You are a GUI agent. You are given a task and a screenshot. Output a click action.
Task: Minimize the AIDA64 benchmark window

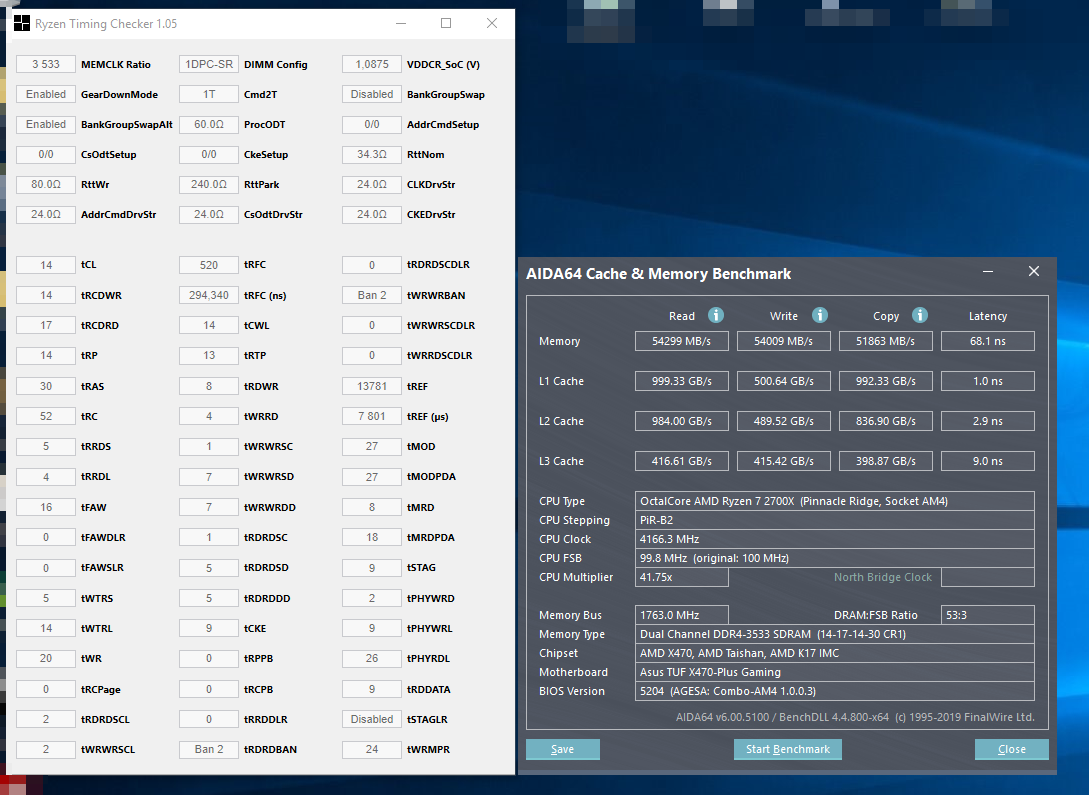click(988, 271)
